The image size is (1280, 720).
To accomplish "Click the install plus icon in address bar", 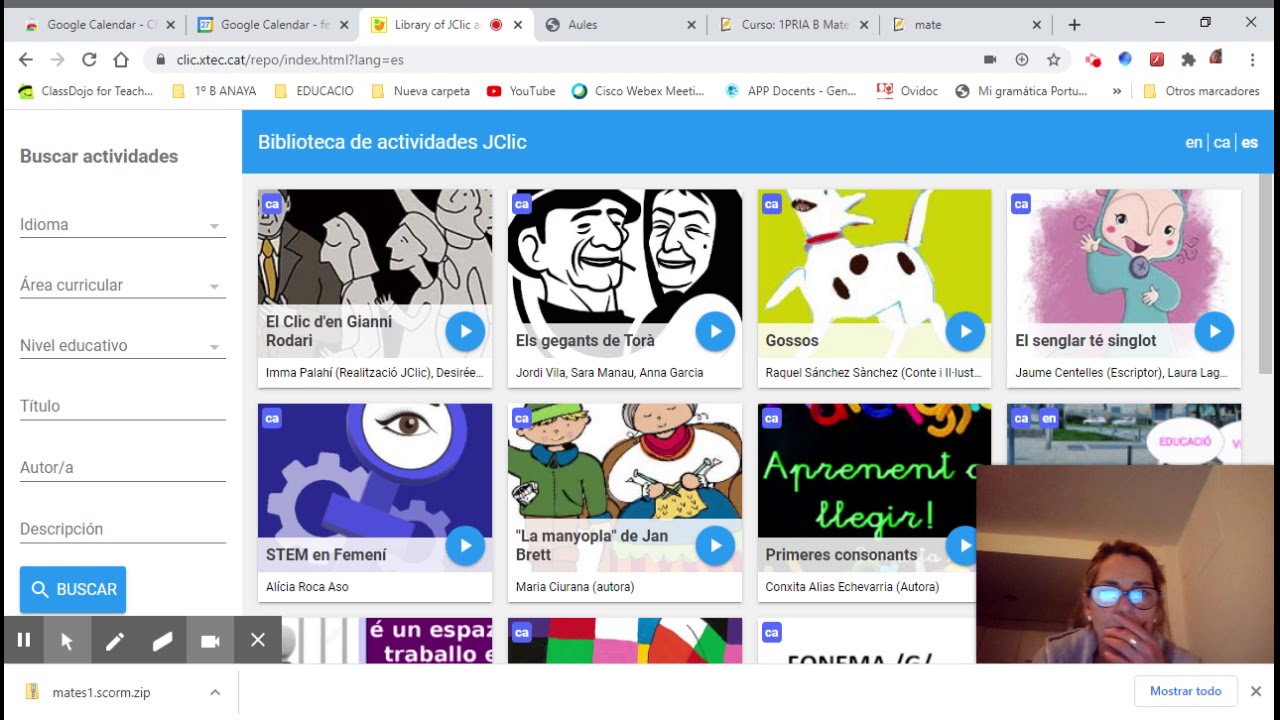I will [1021, 59].
